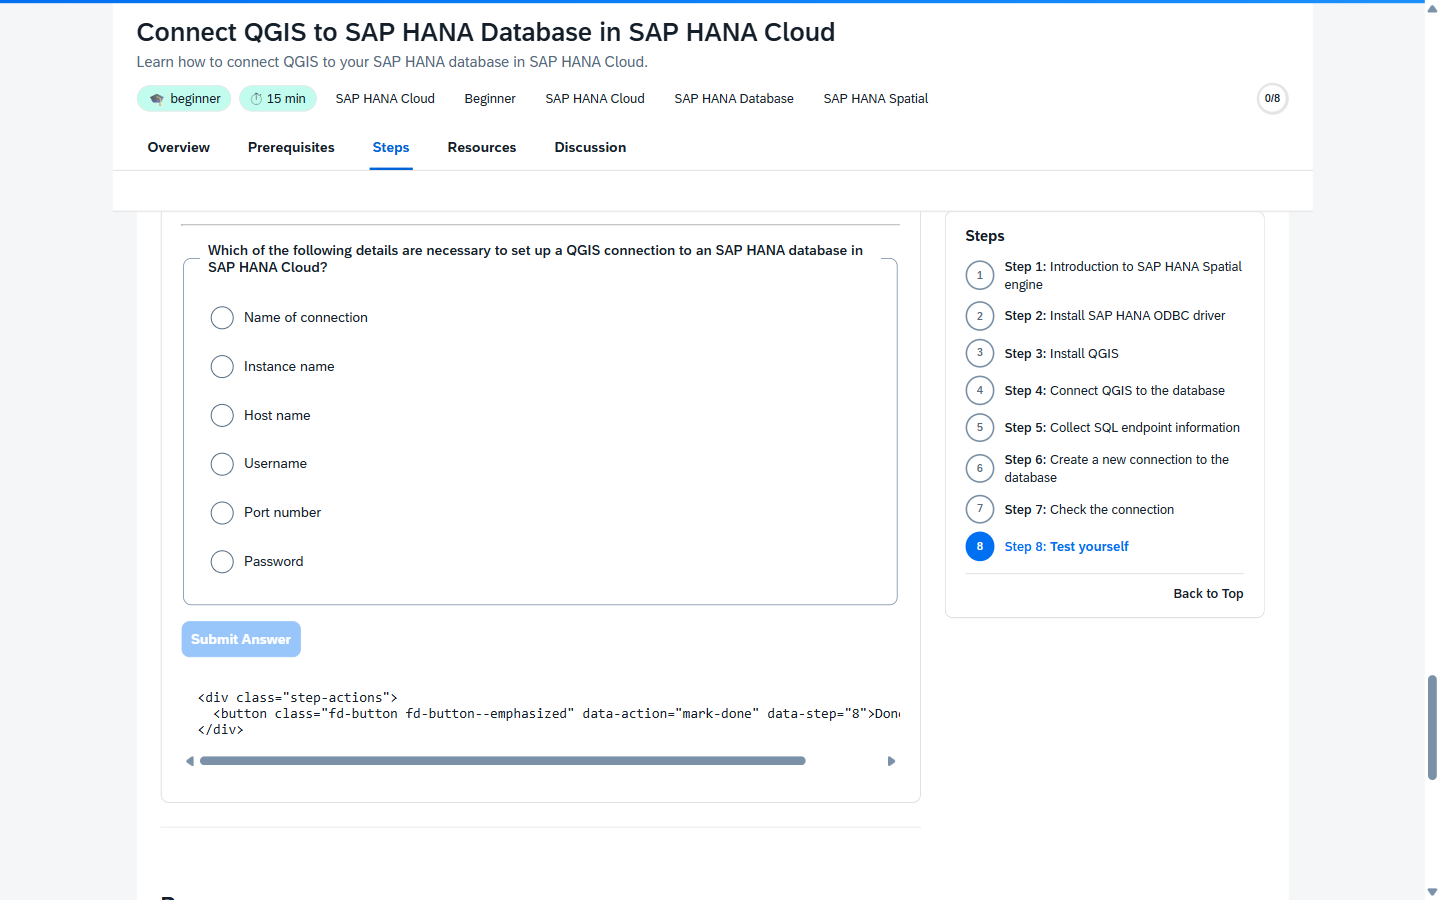Select the Password option
This screenshot has height=900, width=1440.
click(222, 562)
